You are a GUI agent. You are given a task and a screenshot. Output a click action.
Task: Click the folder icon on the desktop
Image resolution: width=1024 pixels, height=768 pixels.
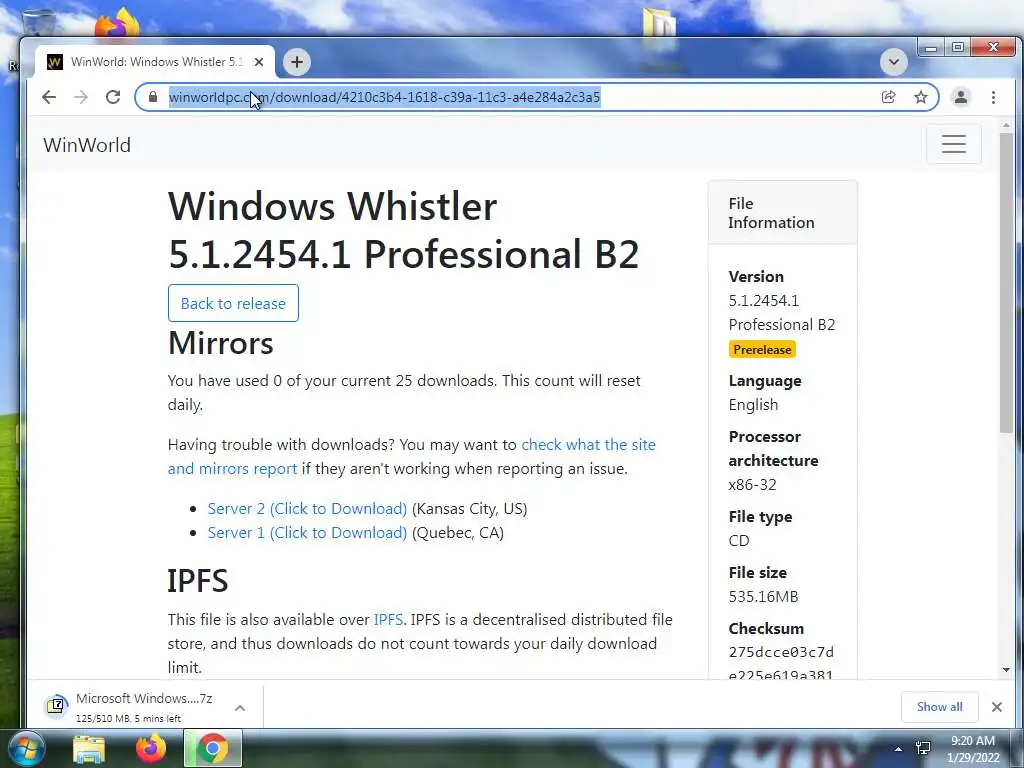659,26
